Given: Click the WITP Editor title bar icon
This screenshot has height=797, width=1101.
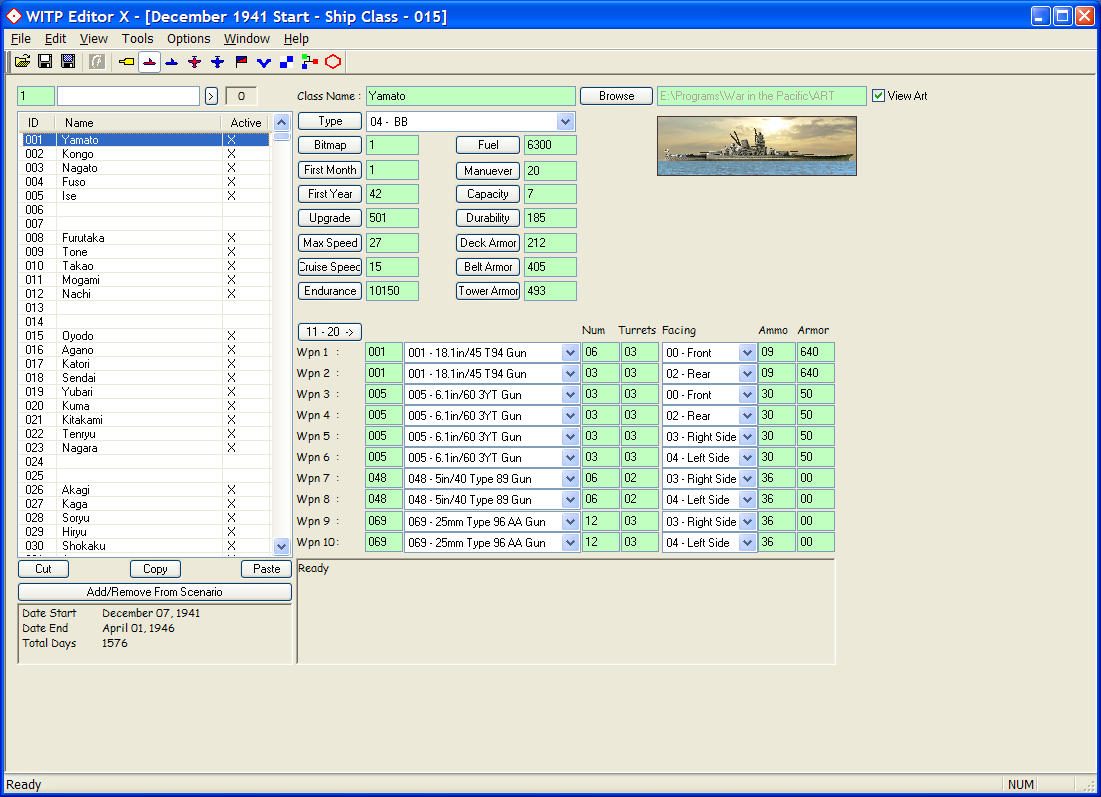Looking at the screenshot, I should click(x=14, y=15).
